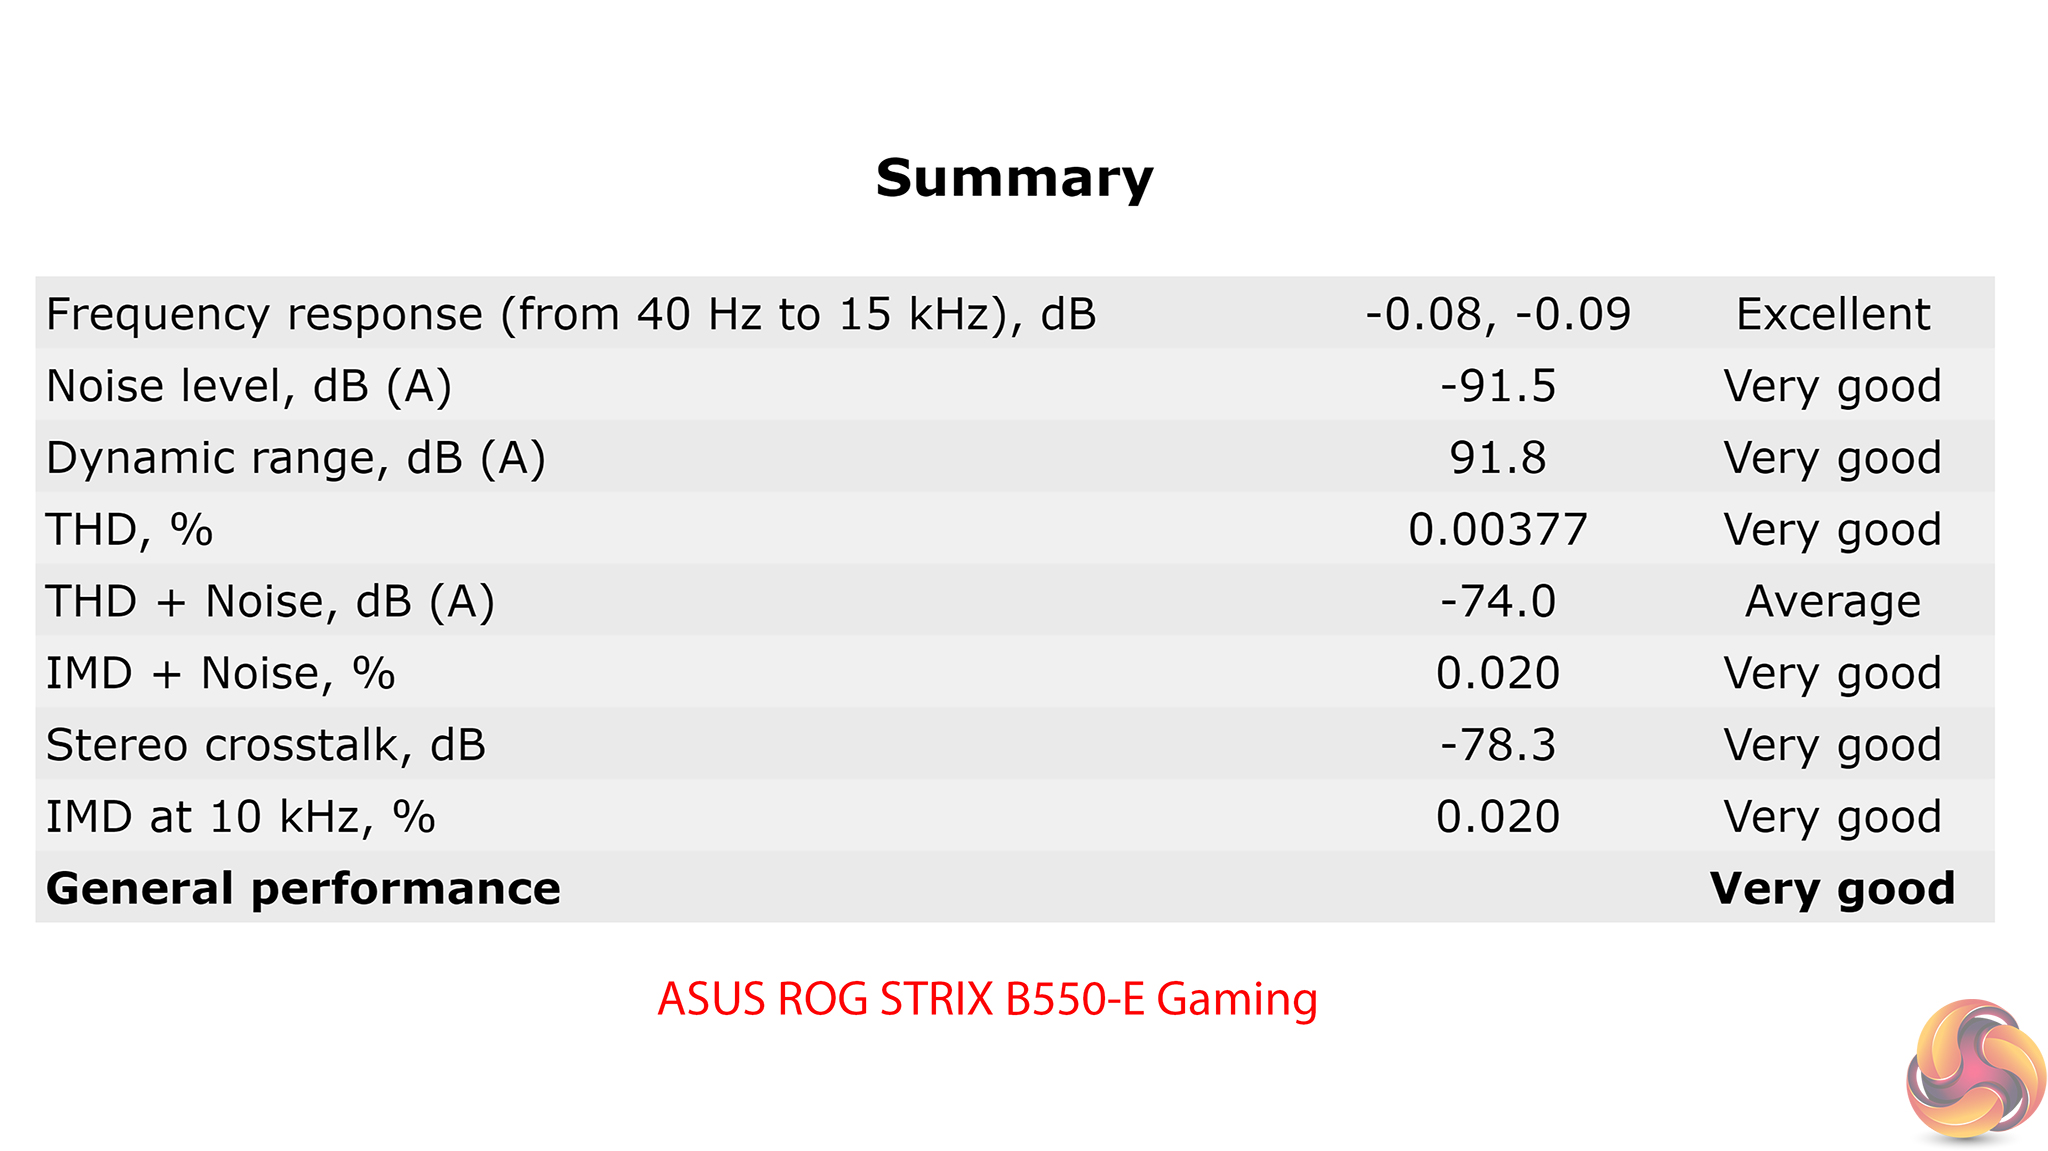The height and width of the screenshot is (1151, 2048).
Task: Click the -74.0 value
Action: pos(1497,602)
